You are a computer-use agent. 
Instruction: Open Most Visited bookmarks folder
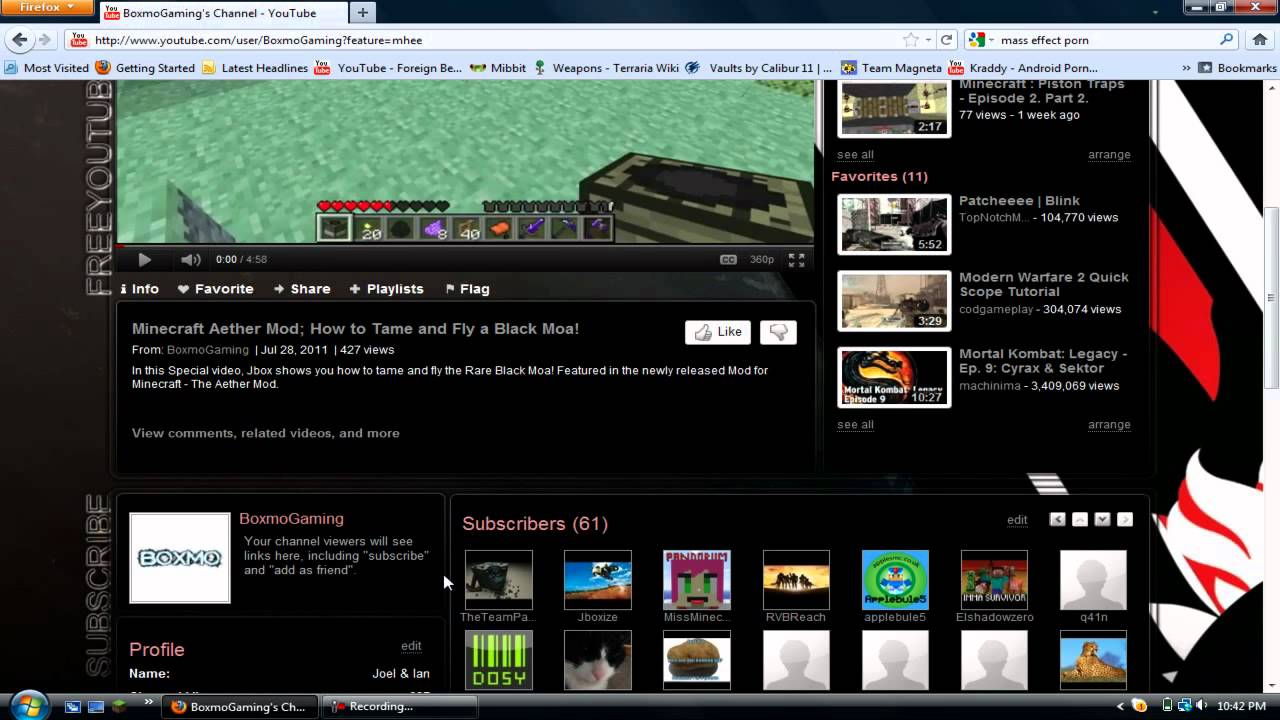(x=47, y=68)
